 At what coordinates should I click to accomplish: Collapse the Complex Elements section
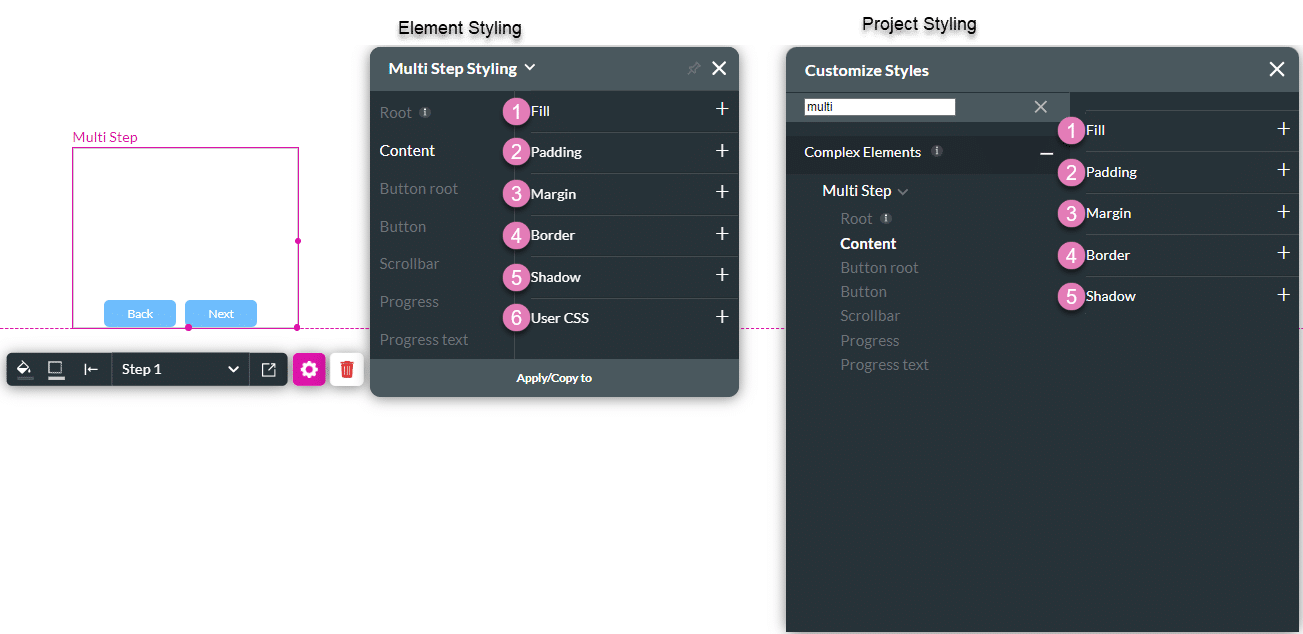click(x=1046, y=154)
